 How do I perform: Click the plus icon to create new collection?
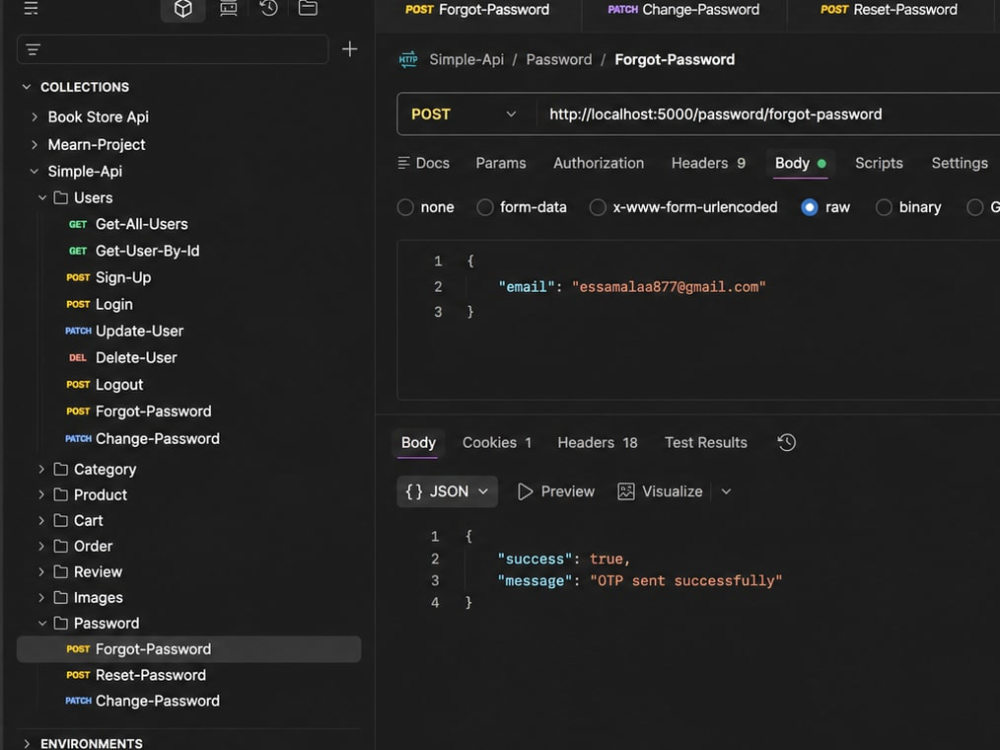[349, 49]
